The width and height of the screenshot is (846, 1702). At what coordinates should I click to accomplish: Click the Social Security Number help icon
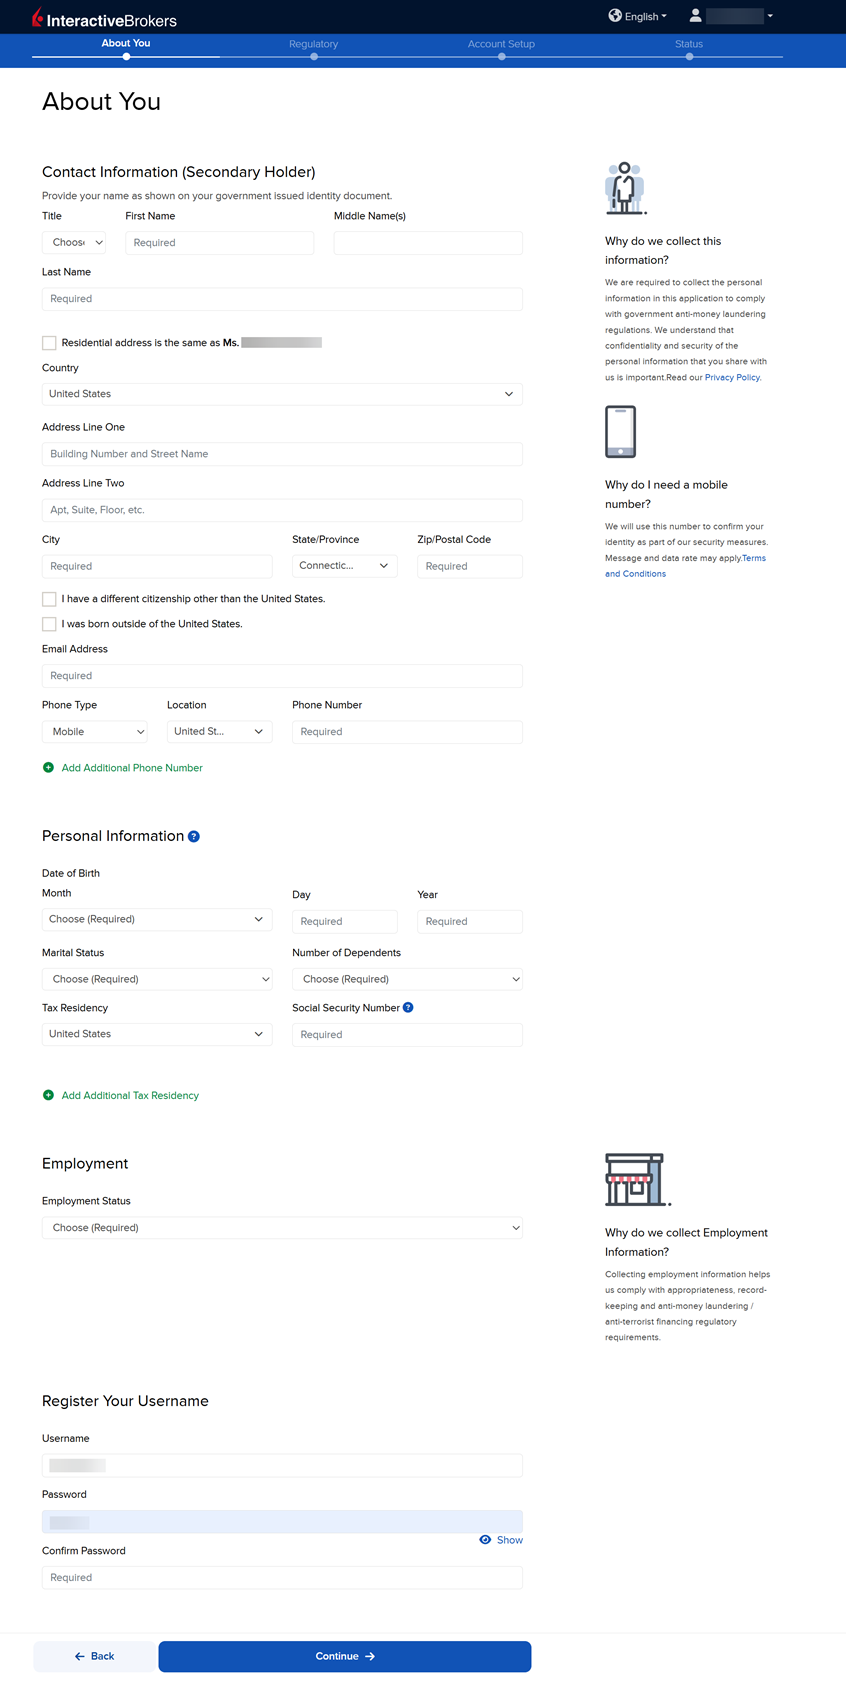click(408, 1008)
